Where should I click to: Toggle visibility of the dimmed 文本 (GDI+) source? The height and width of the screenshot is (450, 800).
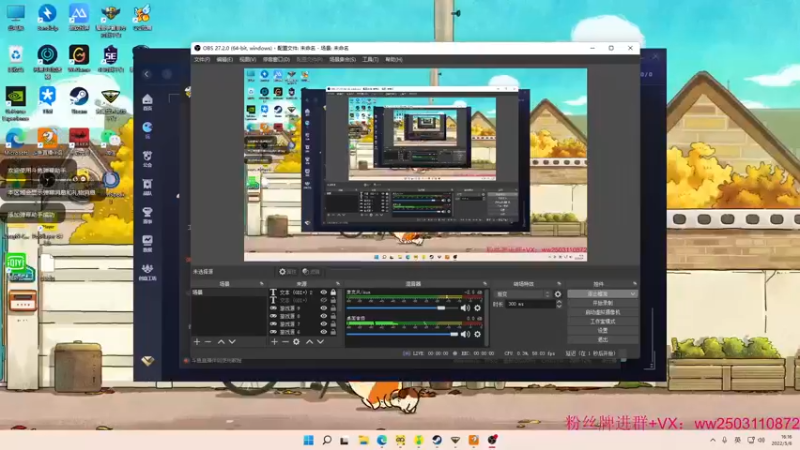tap(323, 301)
